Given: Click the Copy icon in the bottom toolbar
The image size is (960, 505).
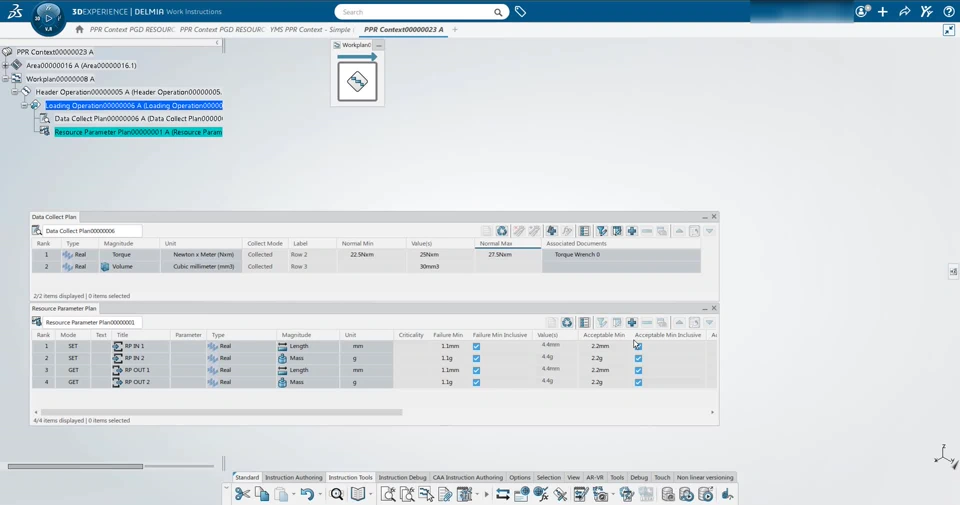Looking at the screenshot, I should [262, 494].
